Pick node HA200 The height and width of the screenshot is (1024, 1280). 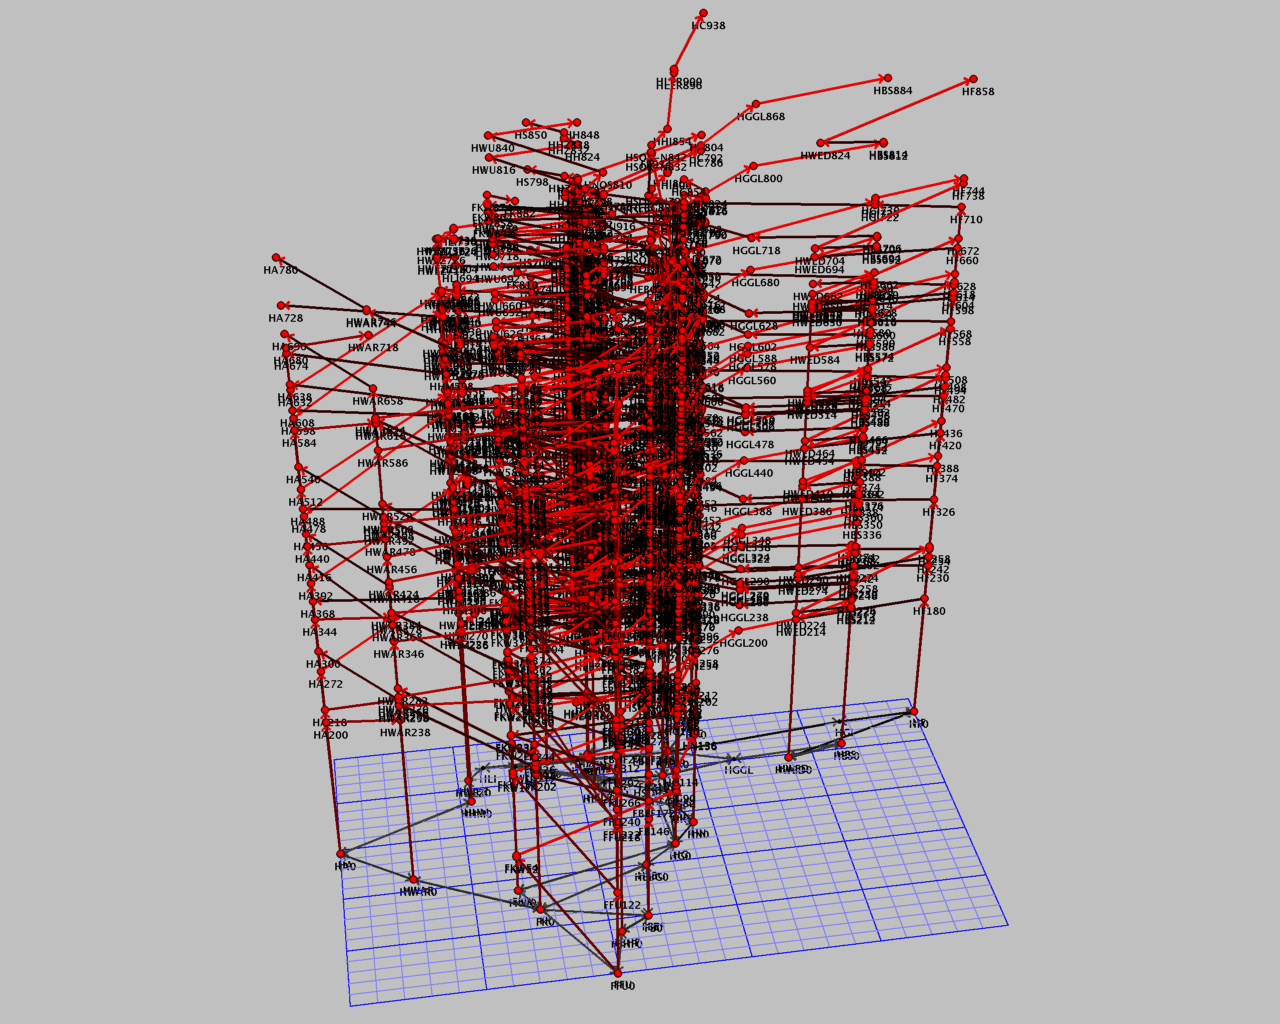pos(327,724)
